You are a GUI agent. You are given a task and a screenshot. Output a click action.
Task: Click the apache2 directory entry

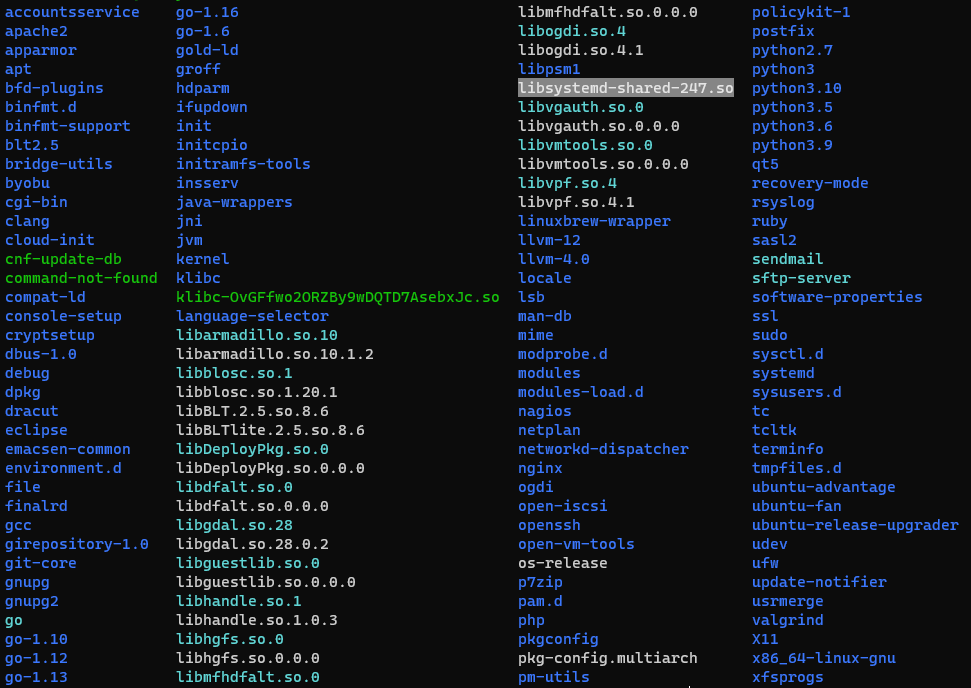[37, 31]
